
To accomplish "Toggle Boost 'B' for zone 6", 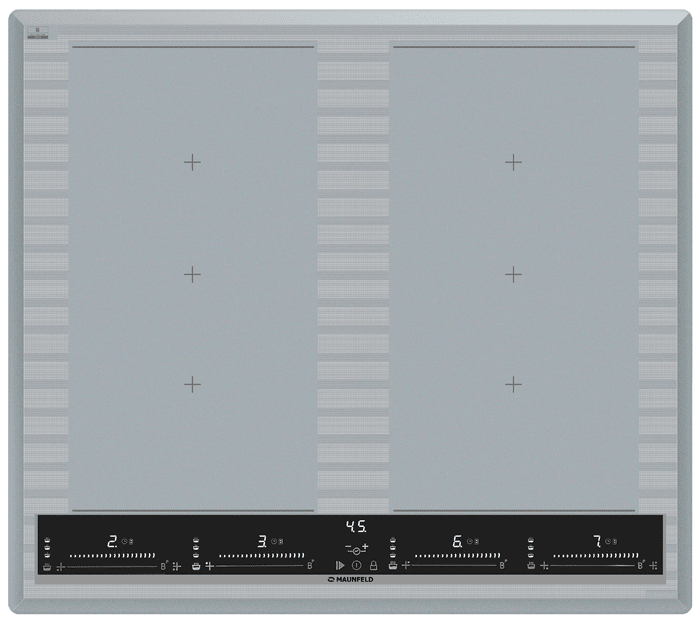I will 502,565.
